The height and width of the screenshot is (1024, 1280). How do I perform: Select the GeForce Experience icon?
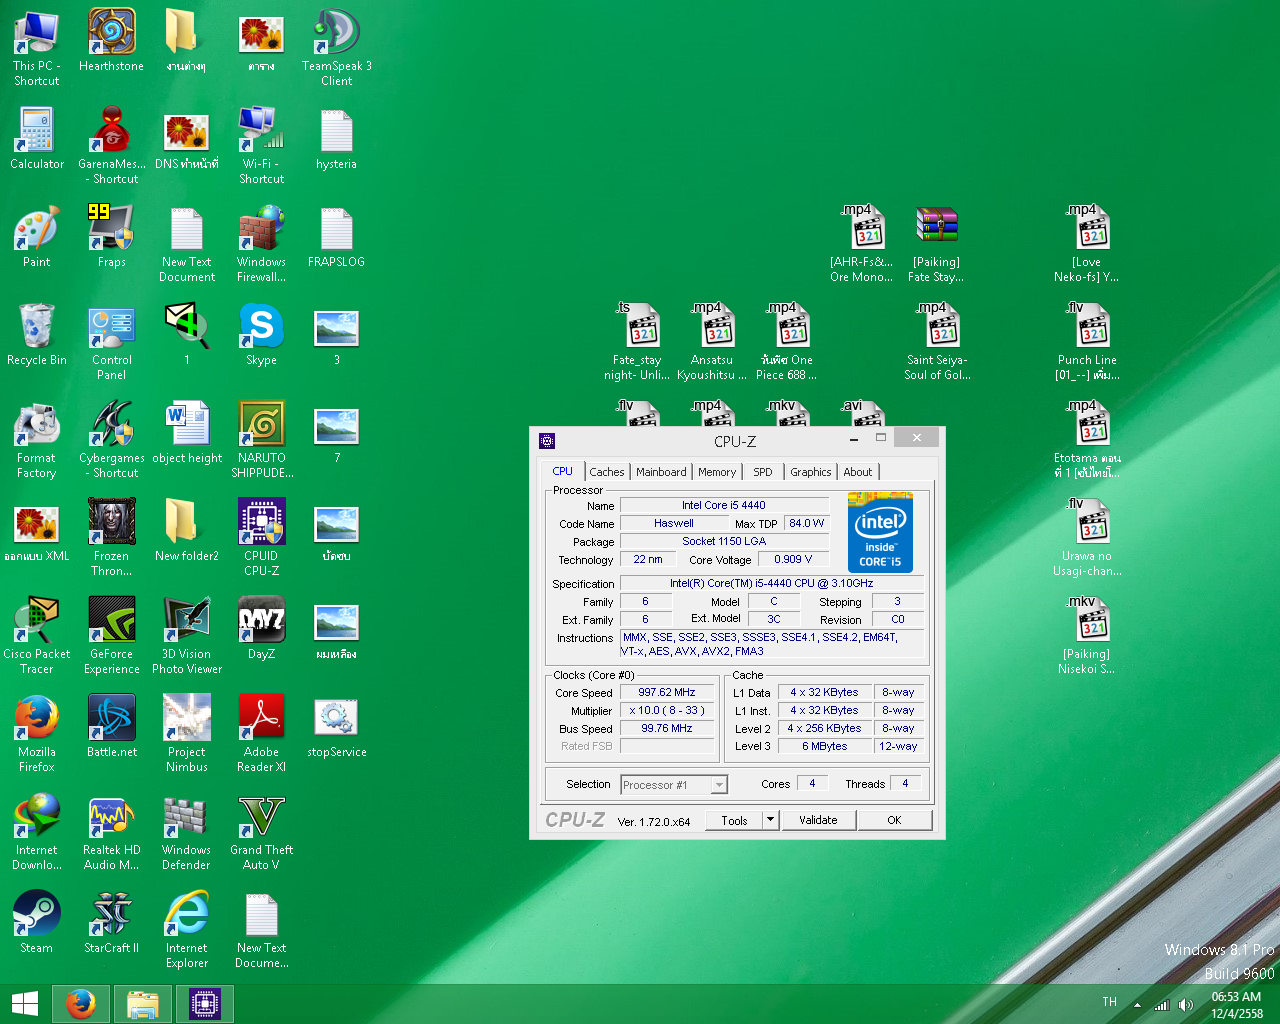[x=111, y=621]
